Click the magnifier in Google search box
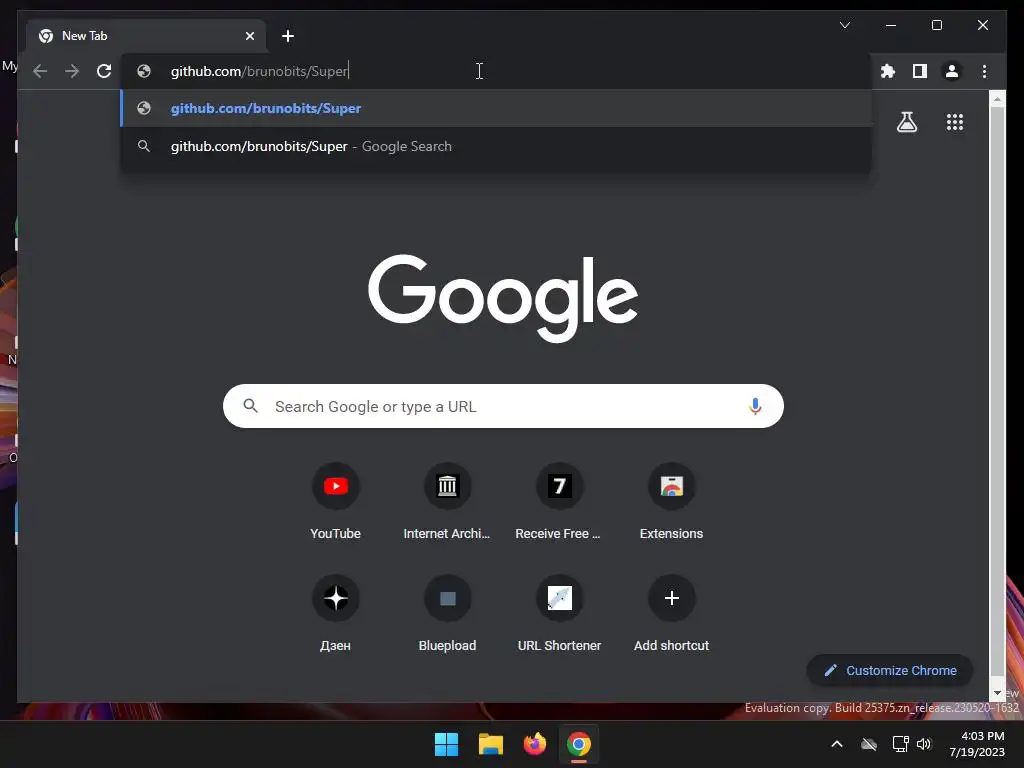 click(250, 406)
